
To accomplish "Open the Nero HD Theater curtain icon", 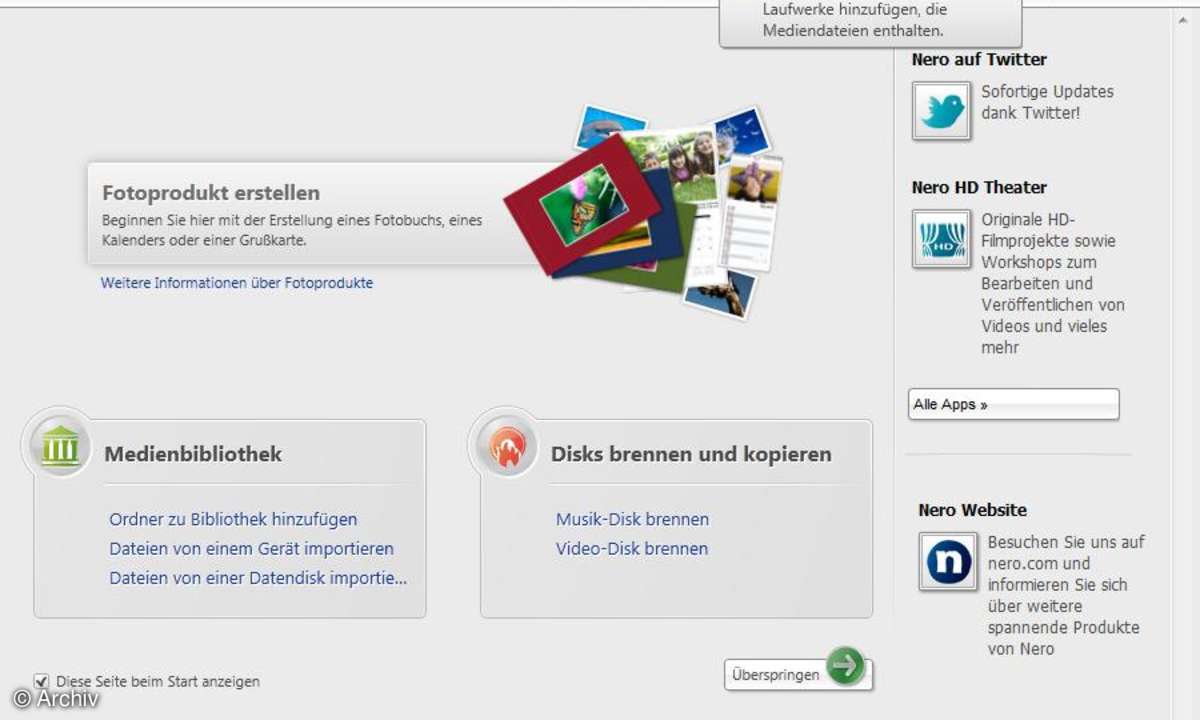I will click(941, 238).
